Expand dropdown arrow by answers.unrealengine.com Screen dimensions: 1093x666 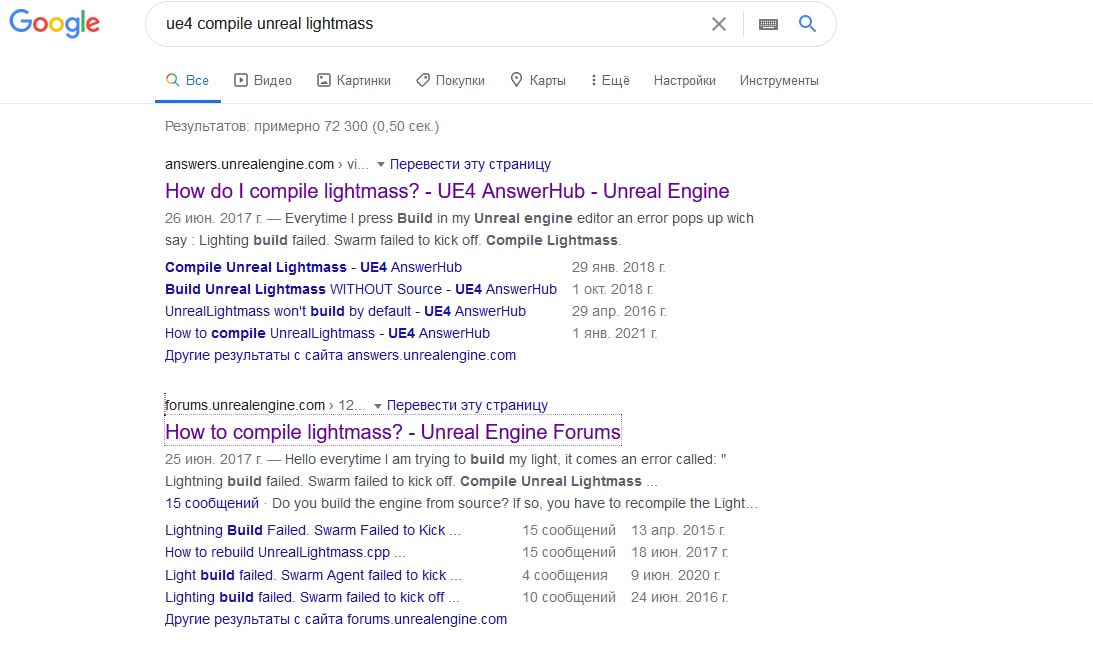point(381,165)
